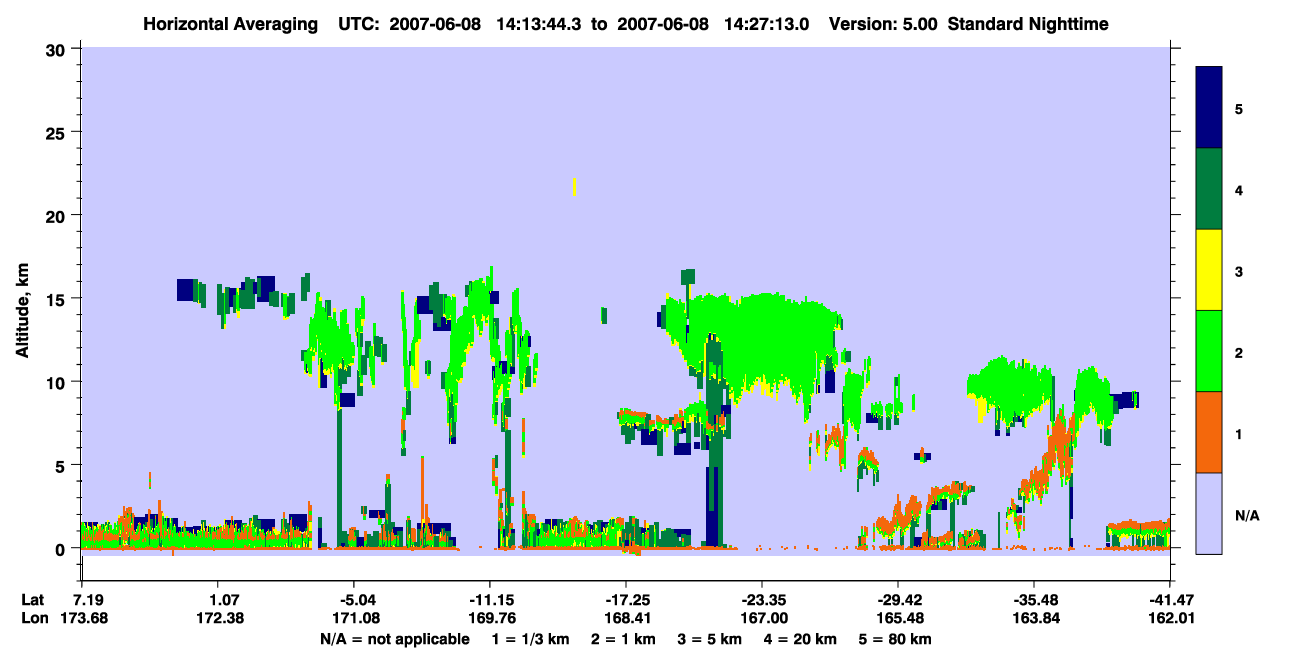Select the lavender N/A legend swatch
Image resolution: width=1300 pixels, height=667 pixels.
pos(1209,513)
